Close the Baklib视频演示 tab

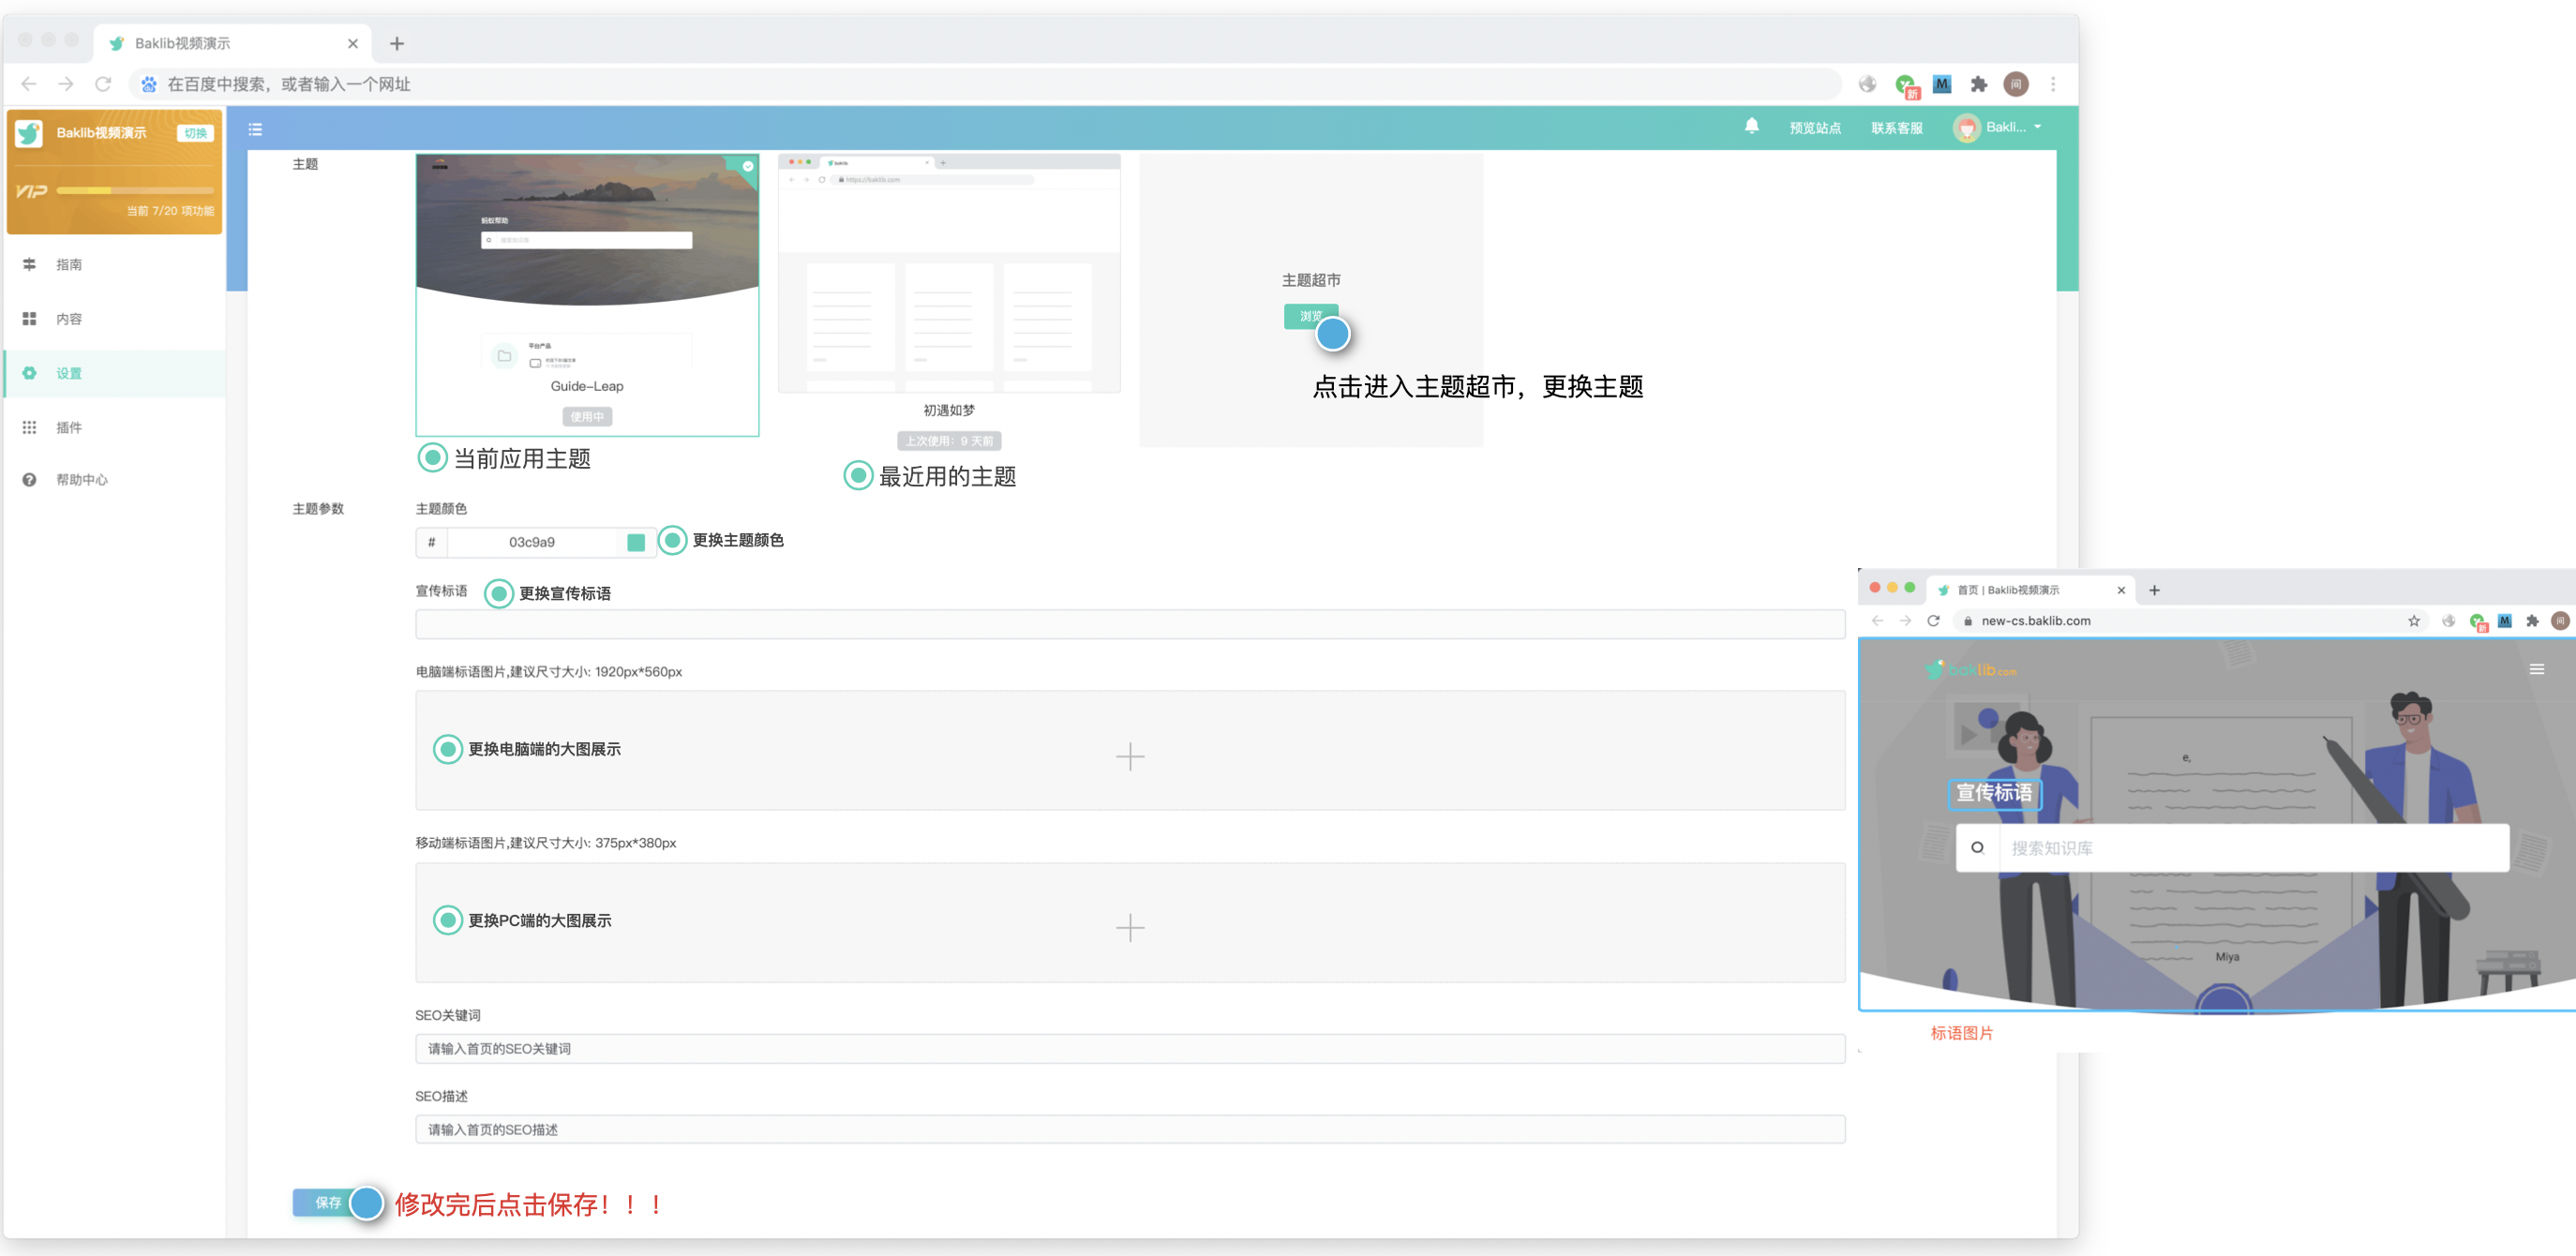[353, 43]
